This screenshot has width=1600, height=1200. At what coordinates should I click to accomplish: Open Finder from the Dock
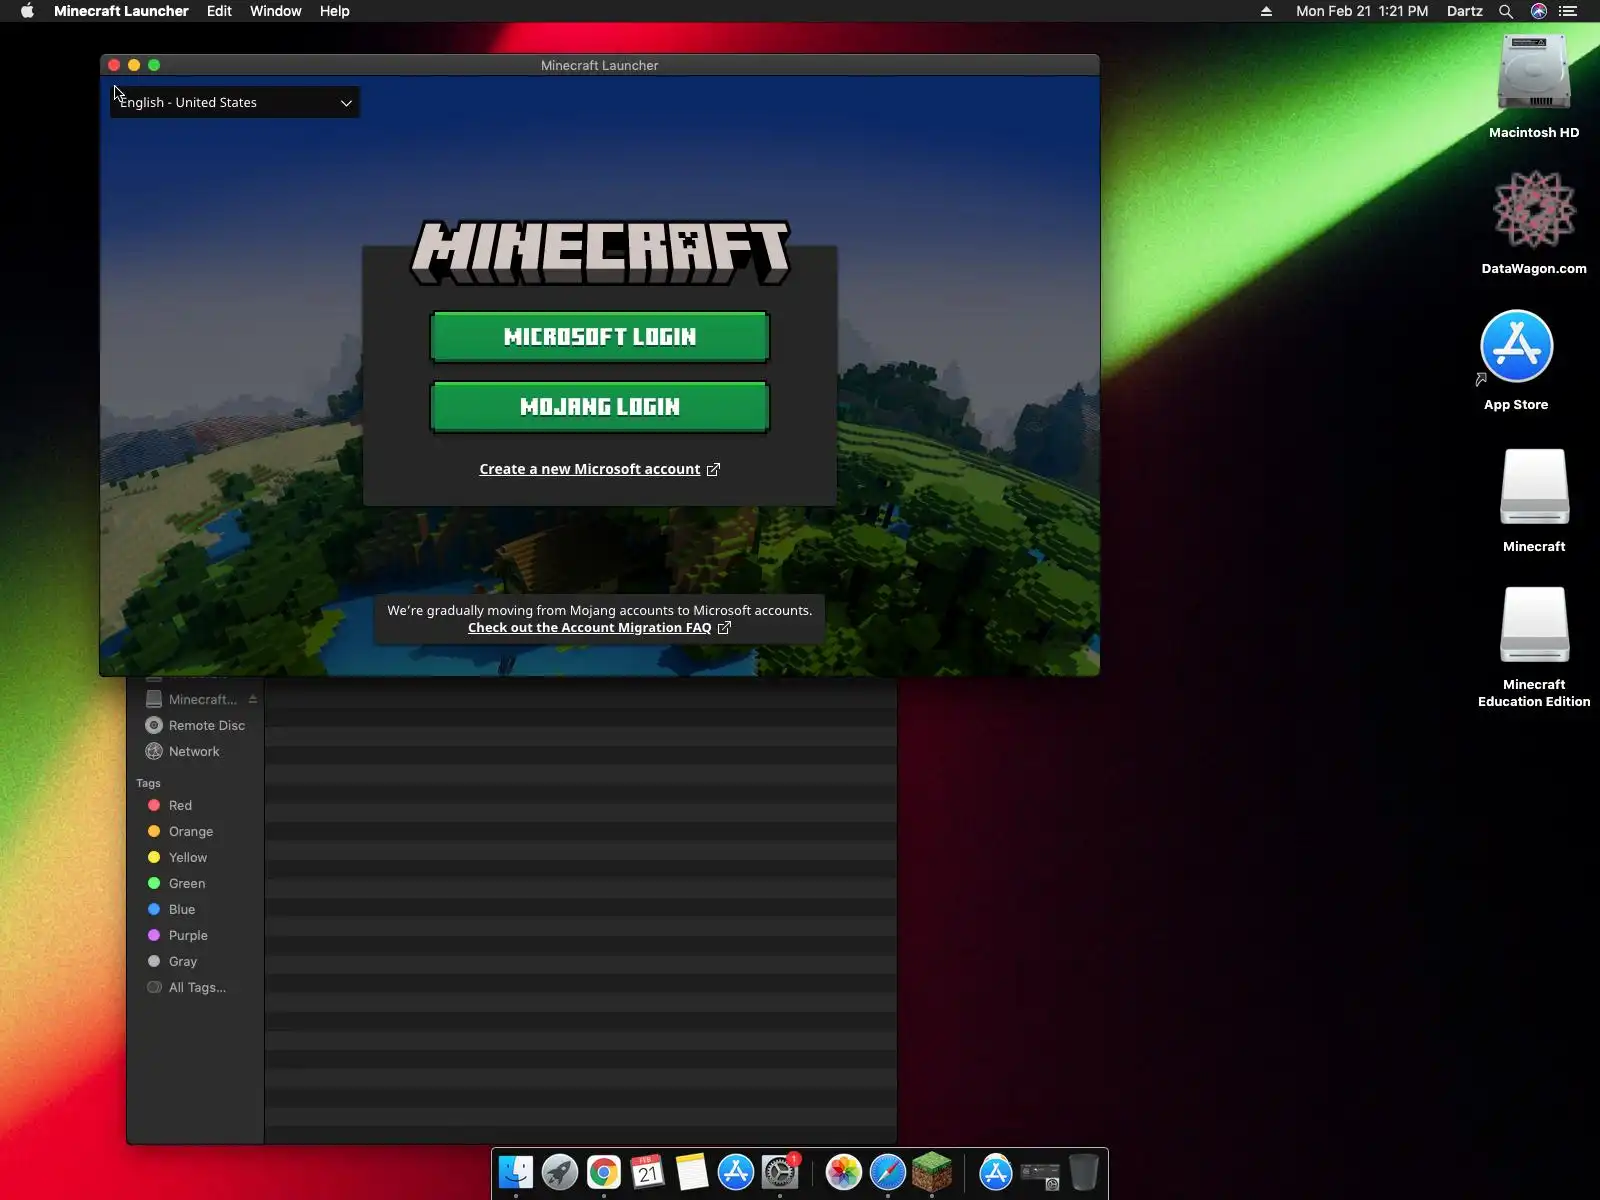point(516,1172)
